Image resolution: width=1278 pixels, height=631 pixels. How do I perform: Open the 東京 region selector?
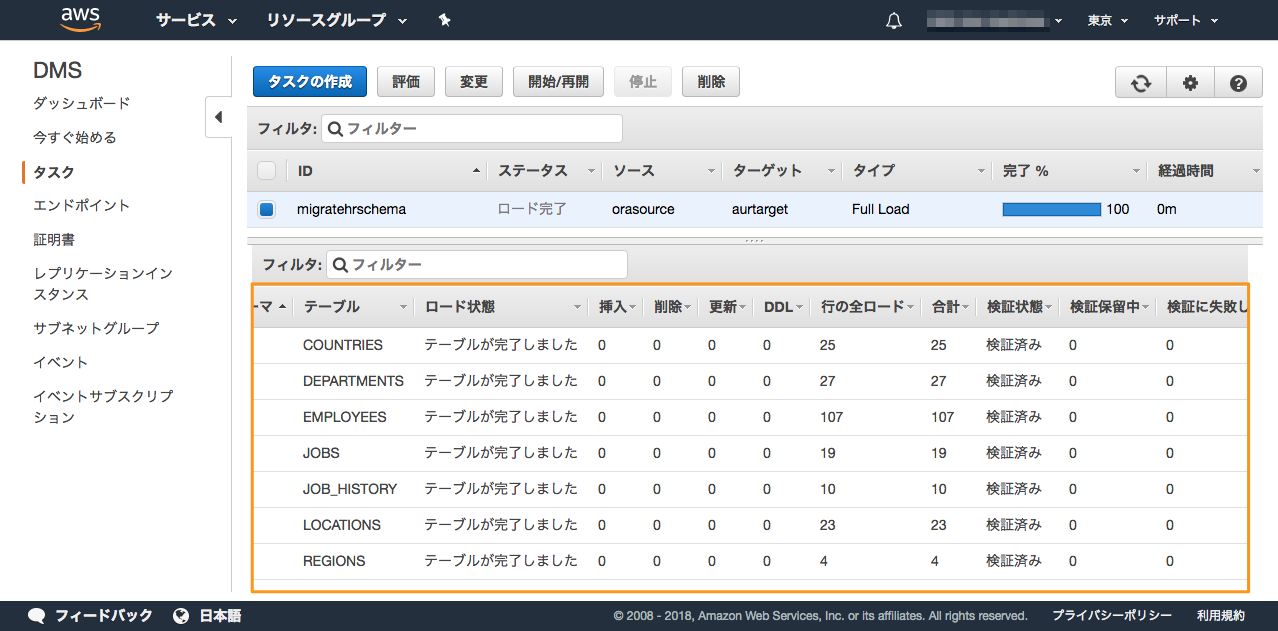pos(1107,20)
